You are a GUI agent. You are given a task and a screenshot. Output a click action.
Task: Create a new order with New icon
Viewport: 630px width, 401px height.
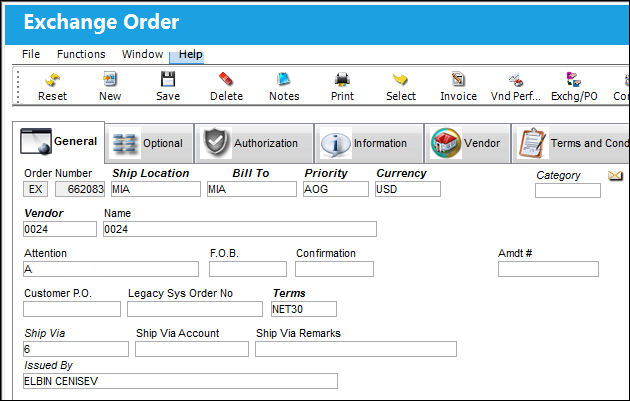[110, 79]
